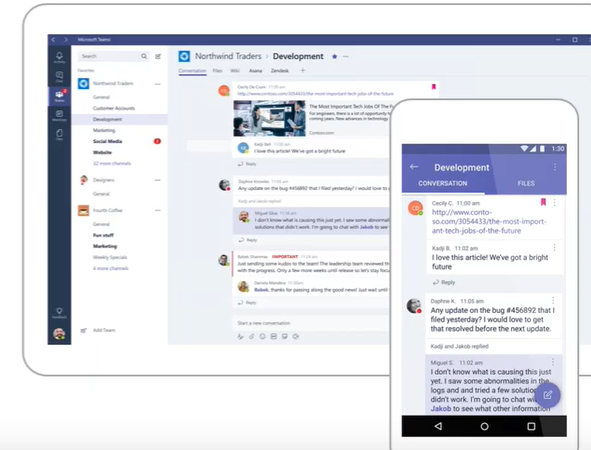Click the compose new chat icon beside search
The image size is (591, 450).
[x=158, y=57]
